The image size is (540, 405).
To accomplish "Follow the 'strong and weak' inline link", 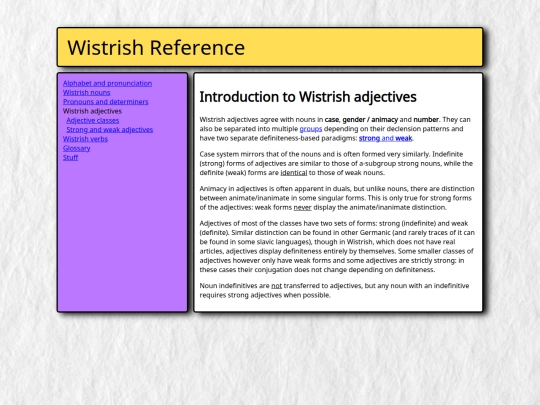I will [385, 138].
